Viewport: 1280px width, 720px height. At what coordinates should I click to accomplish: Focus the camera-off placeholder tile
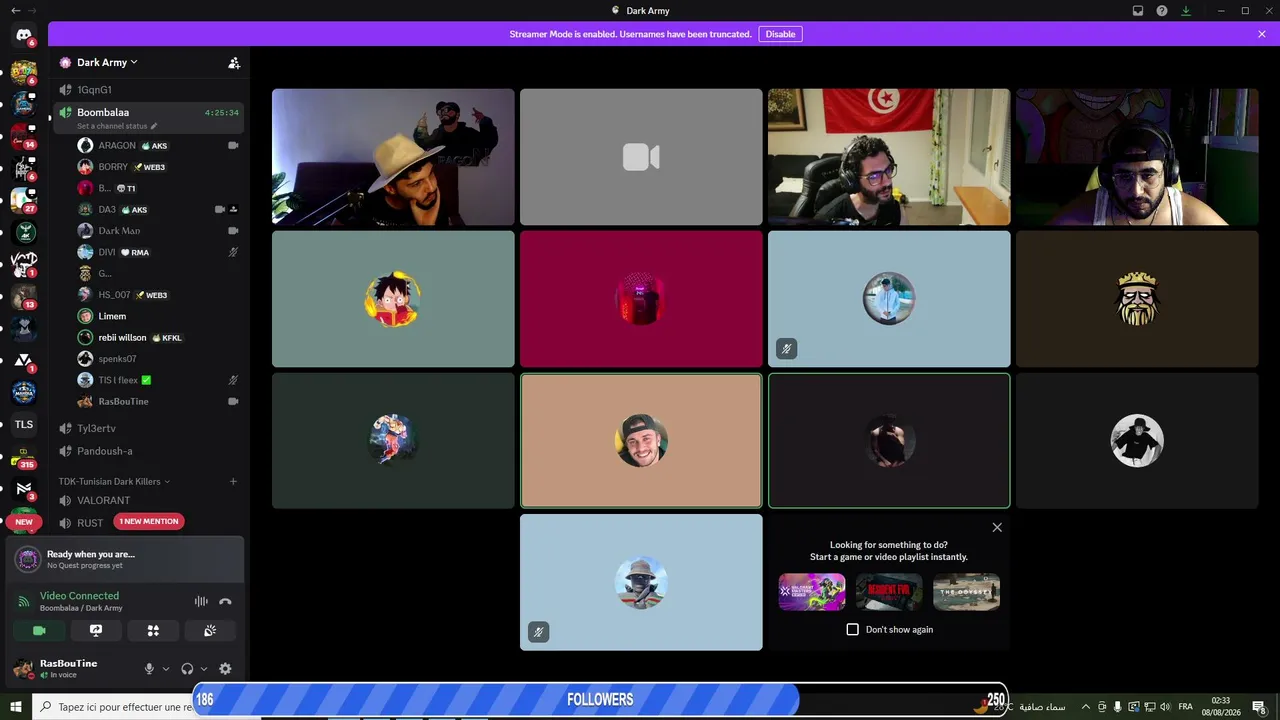(x=641, y=157)
